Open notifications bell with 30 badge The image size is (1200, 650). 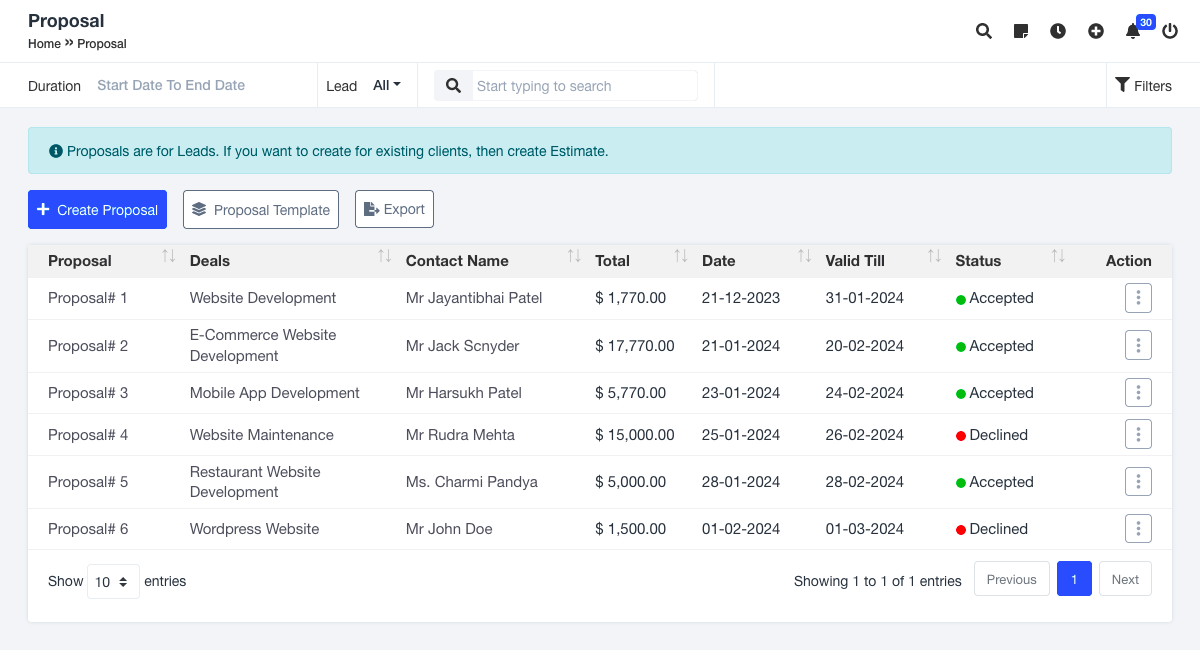click(1133, 31)
